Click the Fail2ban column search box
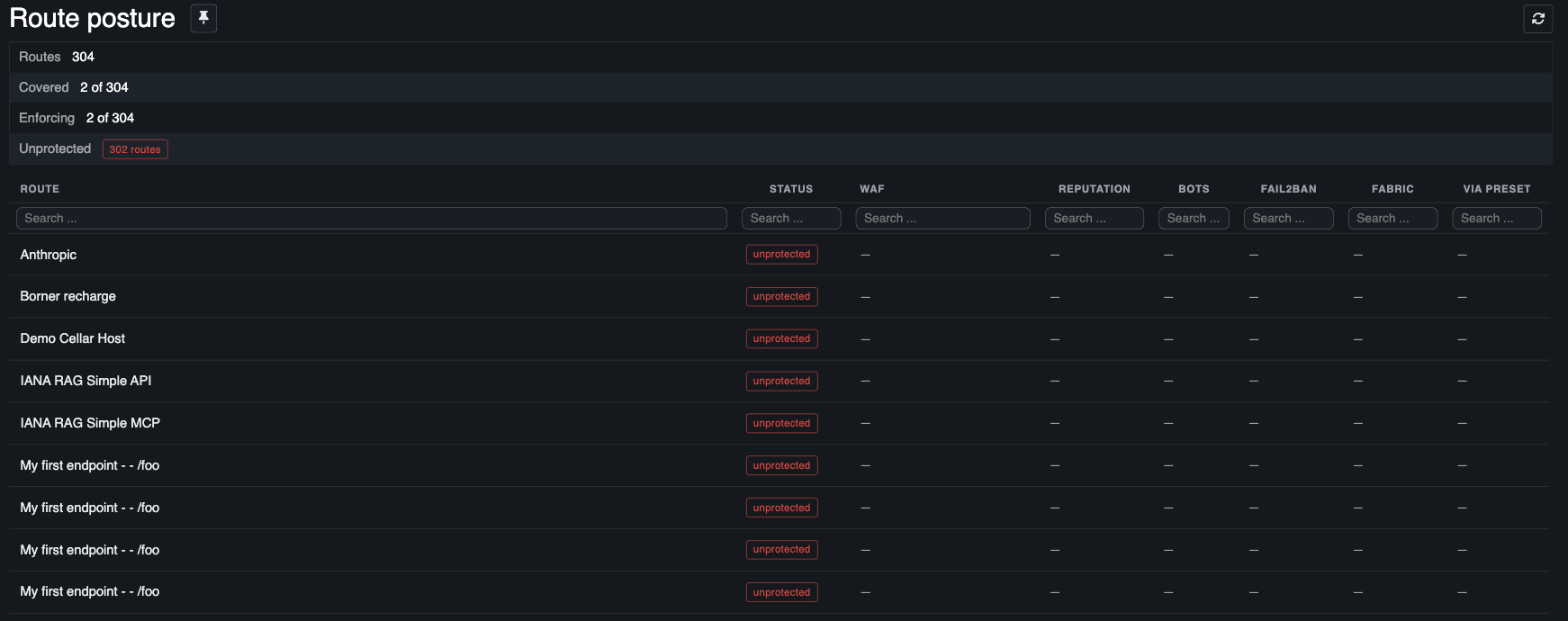Viewport: 1568px width, 621px height. tap(1288, 218)
